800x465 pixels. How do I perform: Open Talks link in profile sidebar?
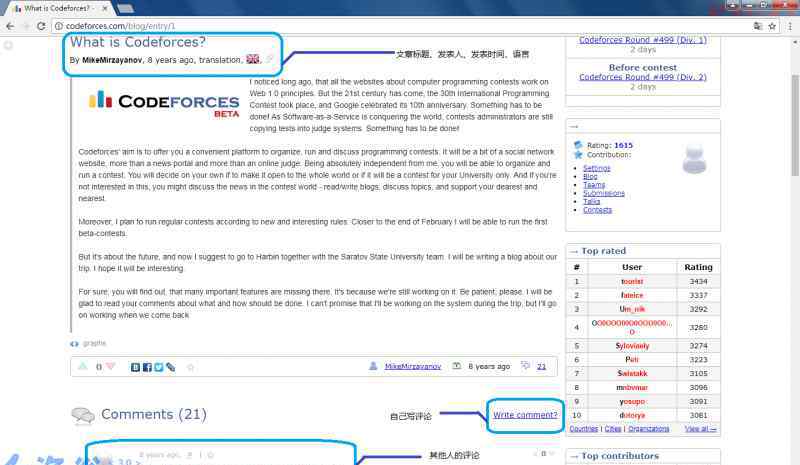point(591,202)
